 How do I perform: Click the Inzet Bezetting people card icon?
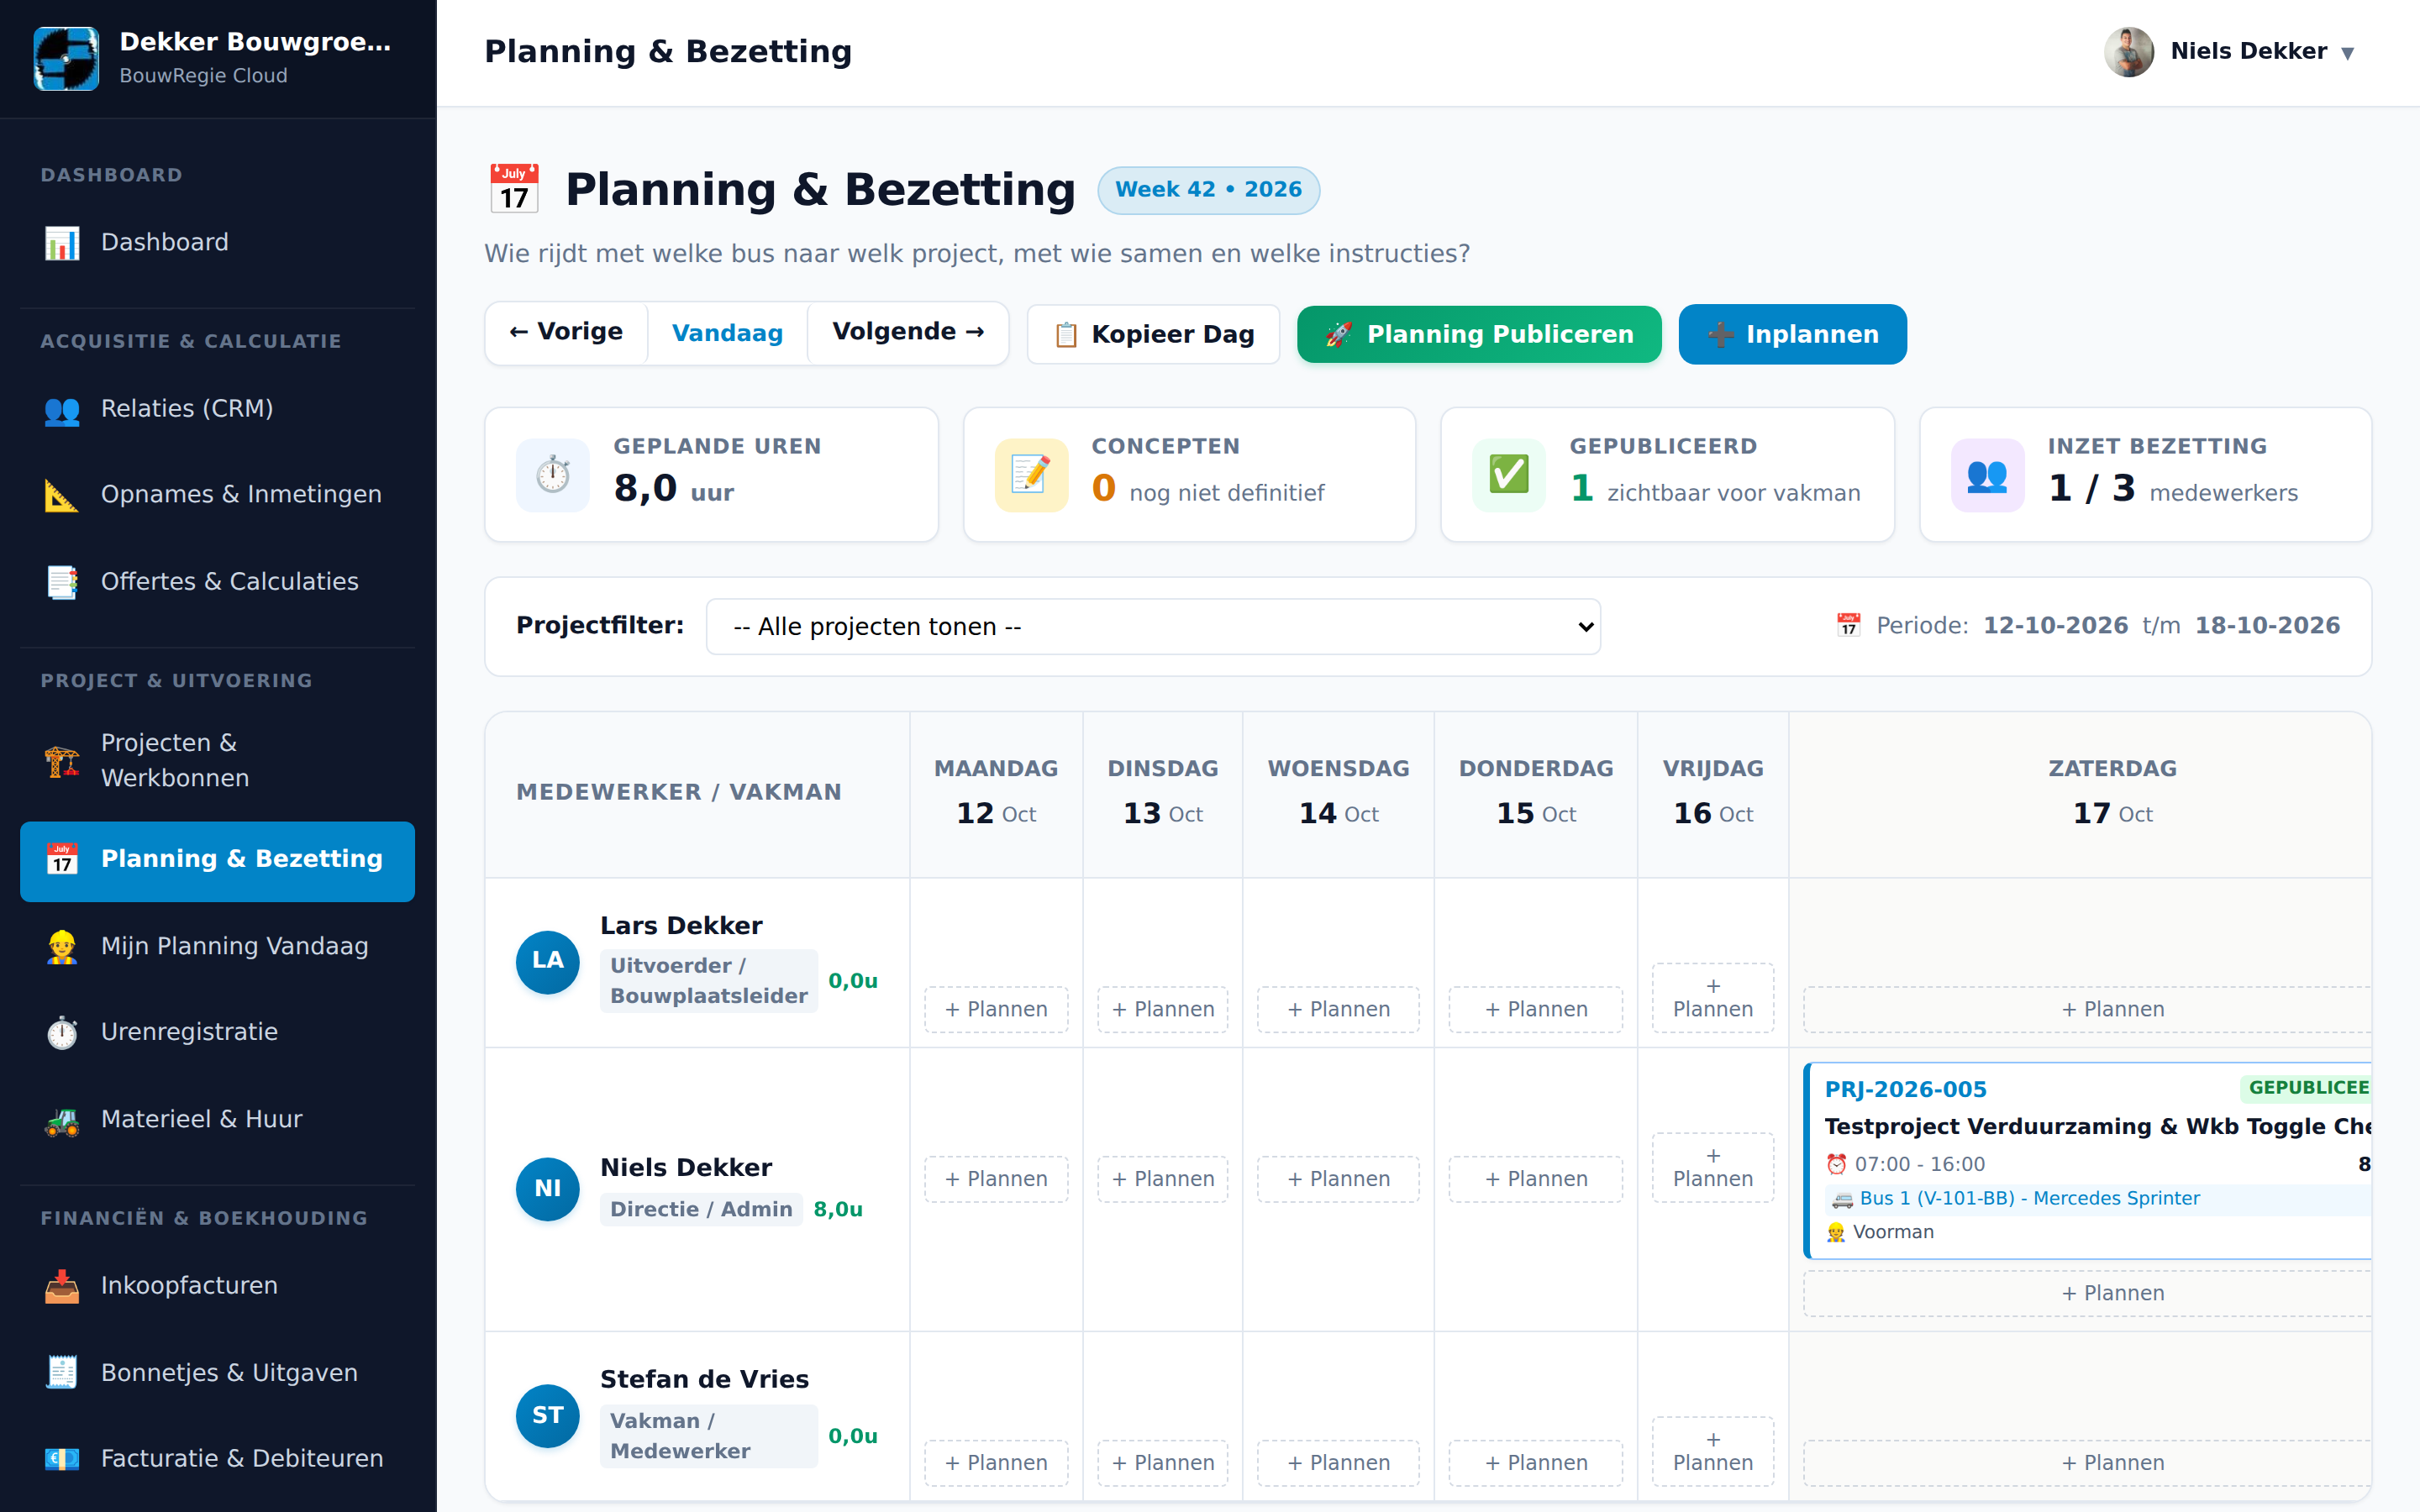tap(1987, 475)
